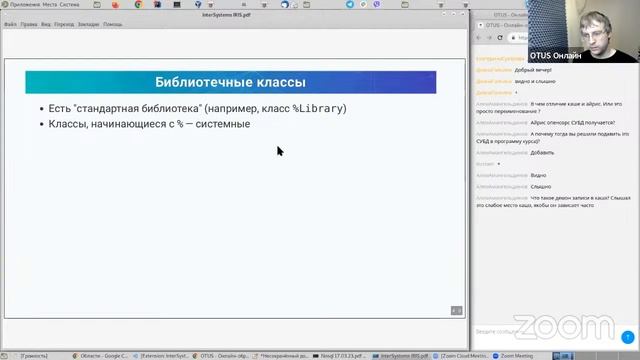Open the Закладки menu of PDF viewer
640x360 pixels.
(89, 24)
